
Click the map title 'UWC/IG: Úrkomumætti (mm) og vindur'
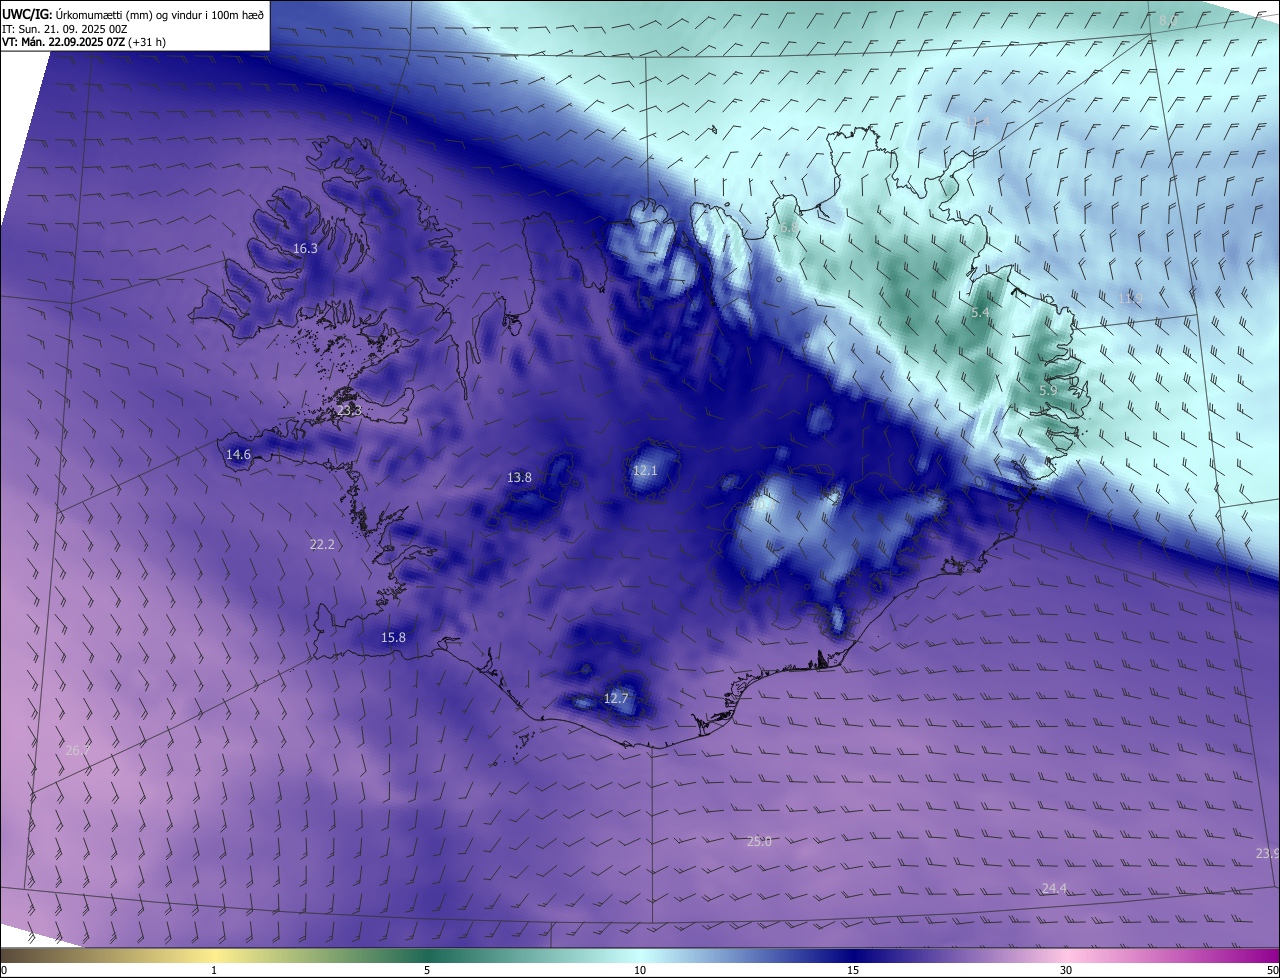tap(133, 14)
